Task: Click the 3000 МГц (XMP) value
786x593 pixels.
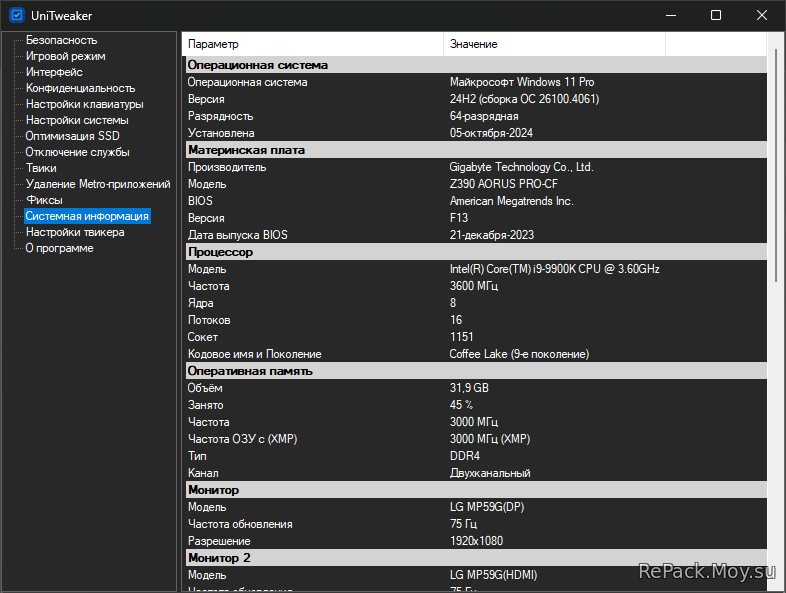Action: coord(490,439)
